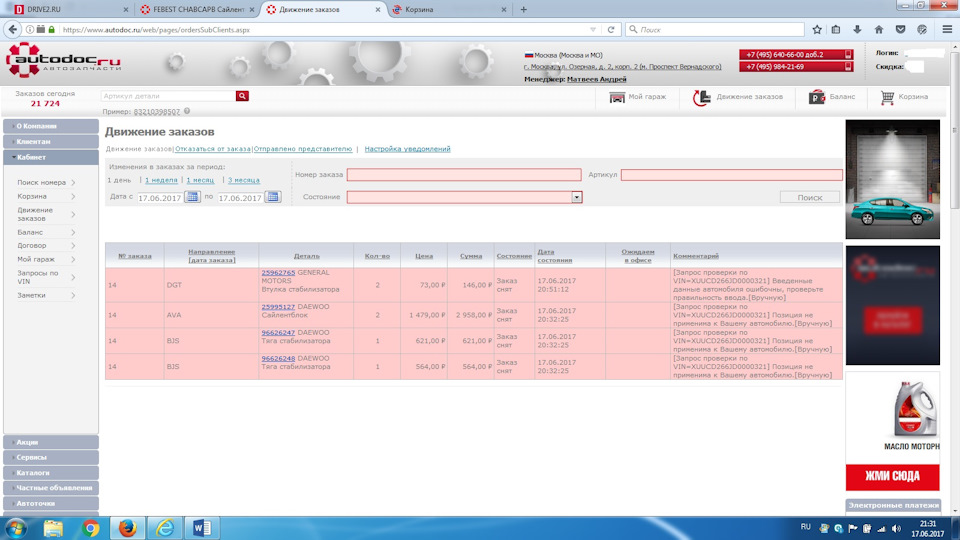Viewport: 960px width, 540px height.
Task: Open Windows Start button
Action: 15,528
